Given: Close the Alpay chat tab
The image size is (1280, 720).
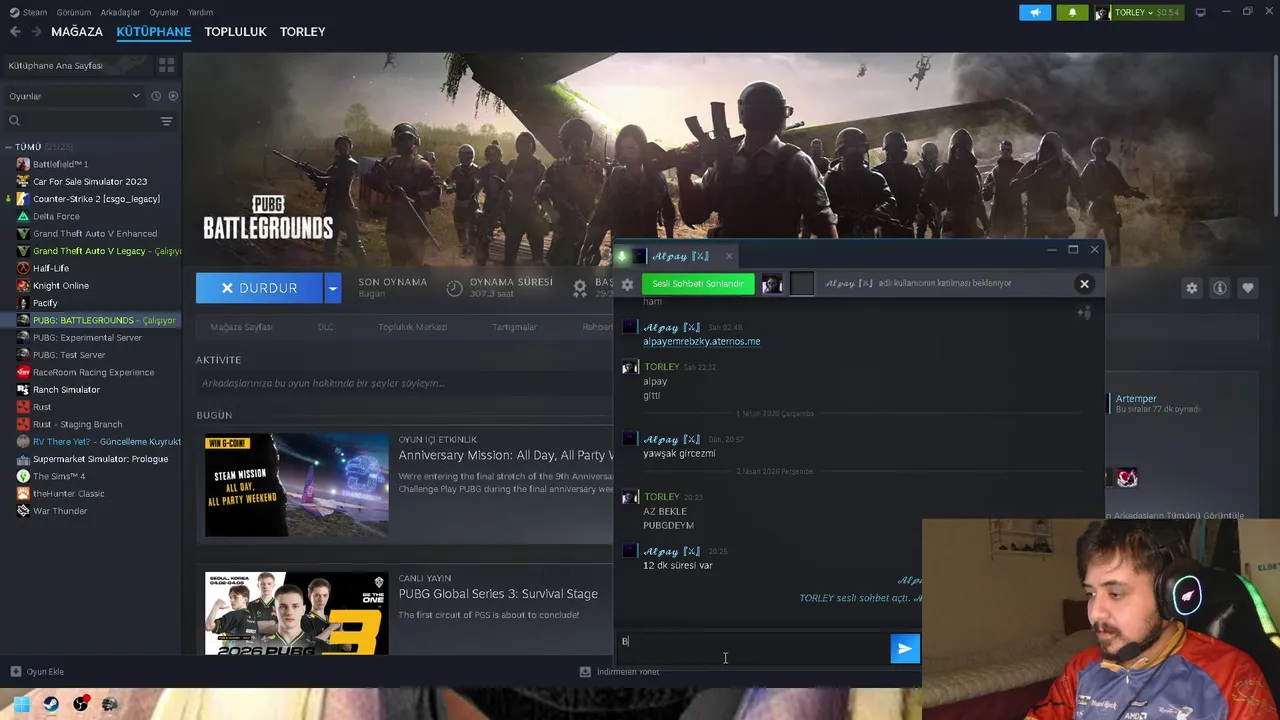Looking at the screenshot, I should click(729, 257).
